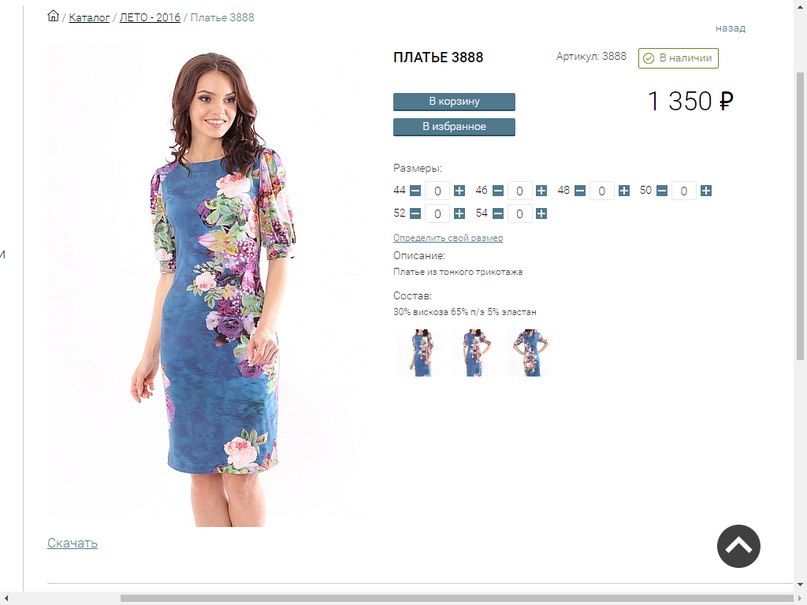Click the назад link
Viewport: 807px width, 605px height.
(x=730, y=28)
